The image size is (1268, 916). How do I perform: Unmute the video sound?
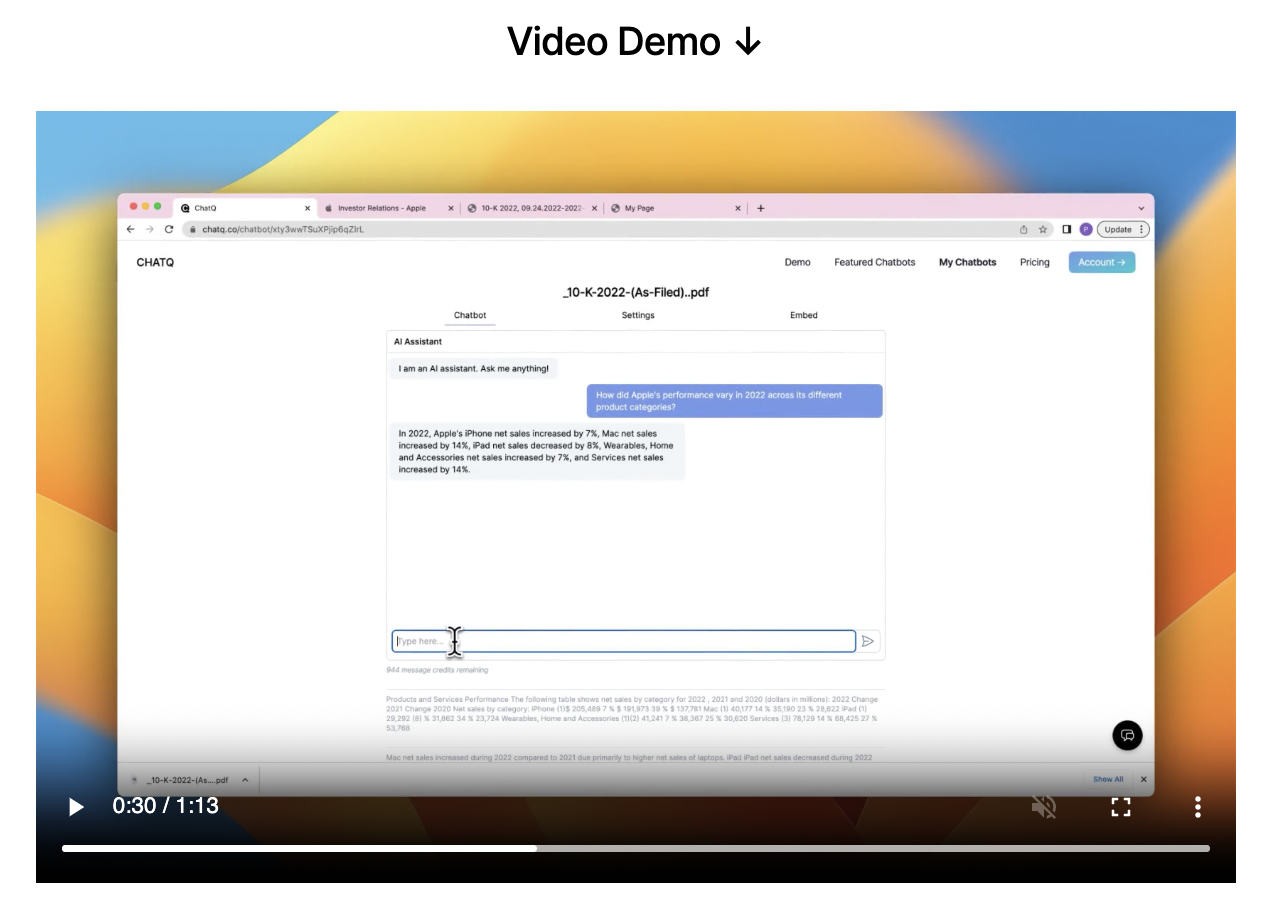(1044, 807)
